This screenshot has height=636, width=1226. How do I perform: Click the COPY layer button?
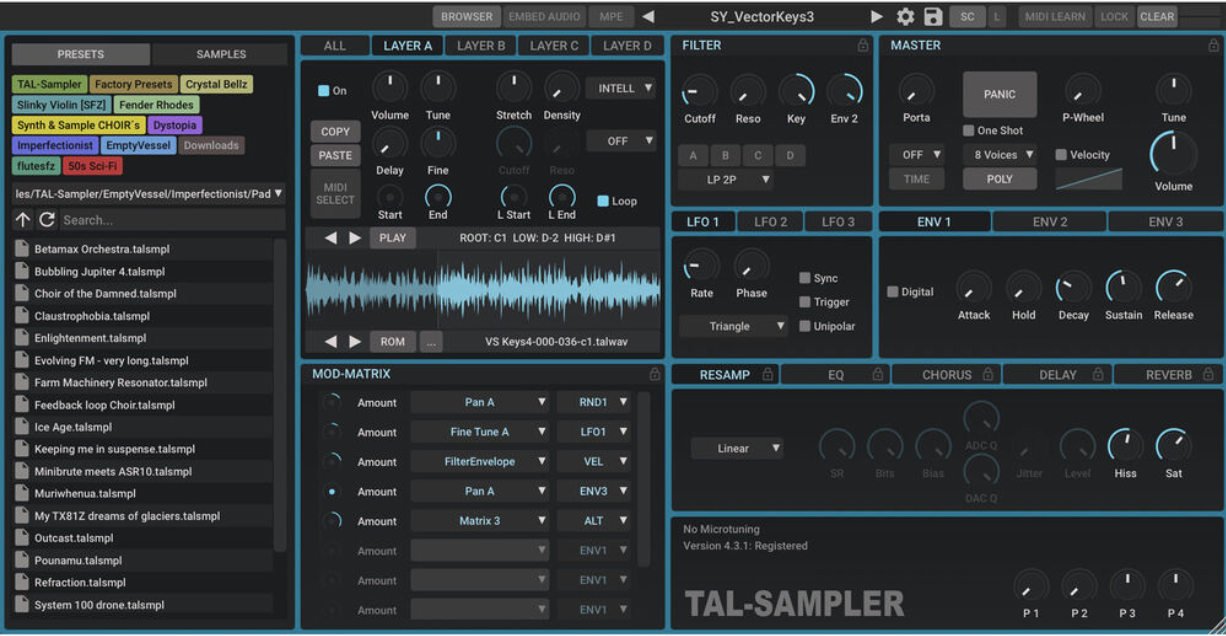(335, 131)
